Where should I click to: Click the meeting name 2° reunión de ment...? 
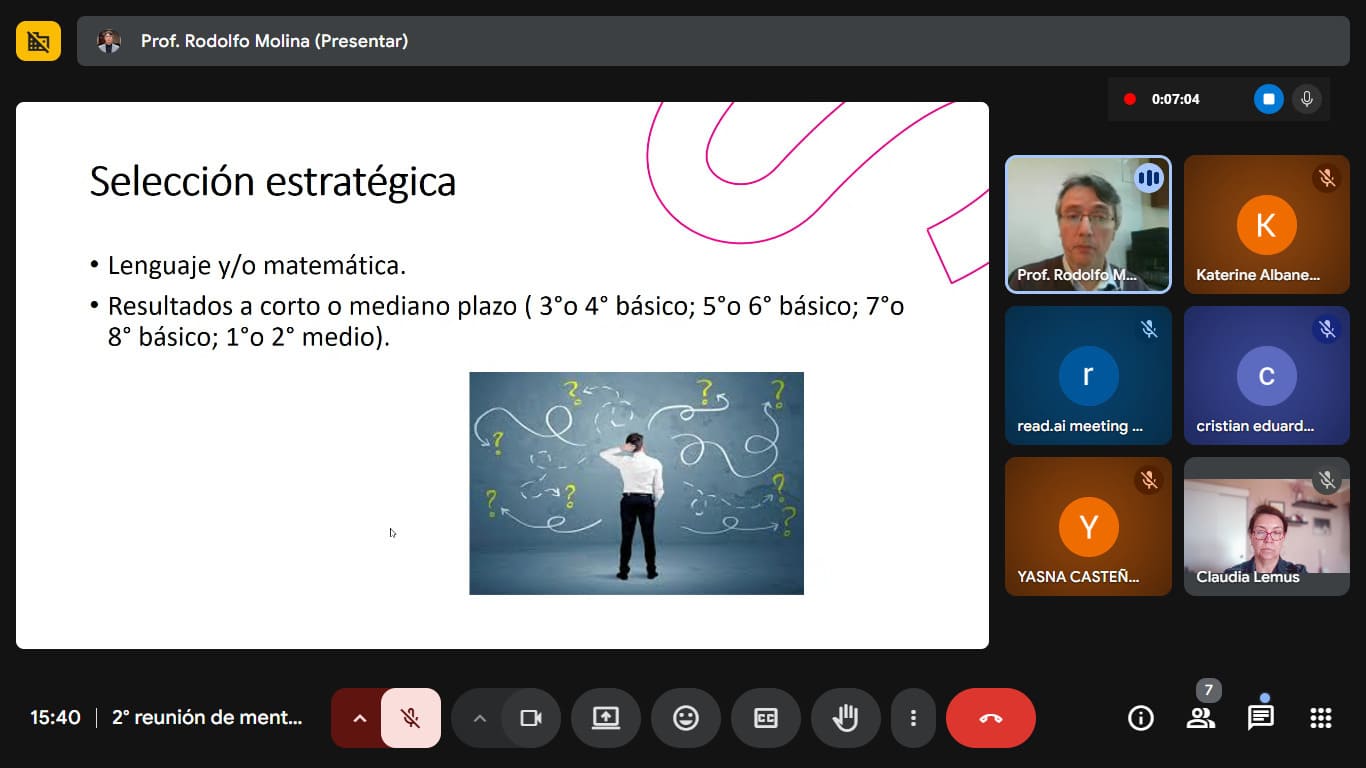(x=207, y=718)
